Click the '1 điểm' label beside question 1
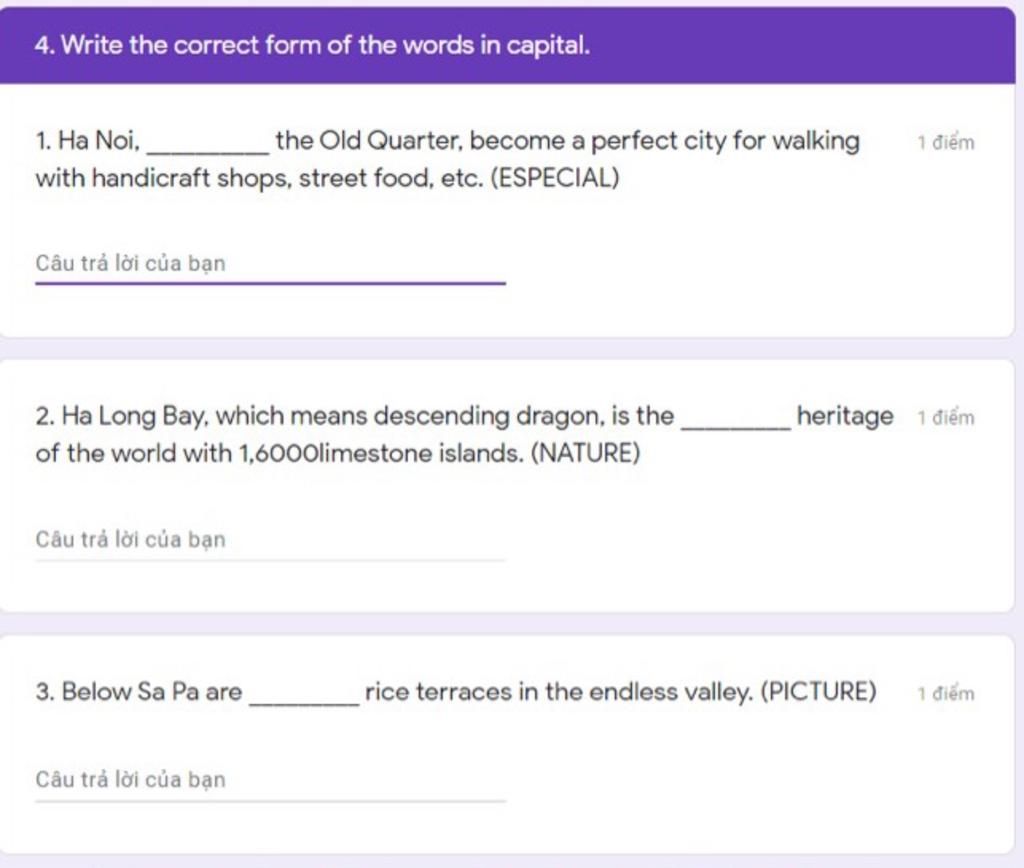 pyautogui.click(x=946, y=142)
